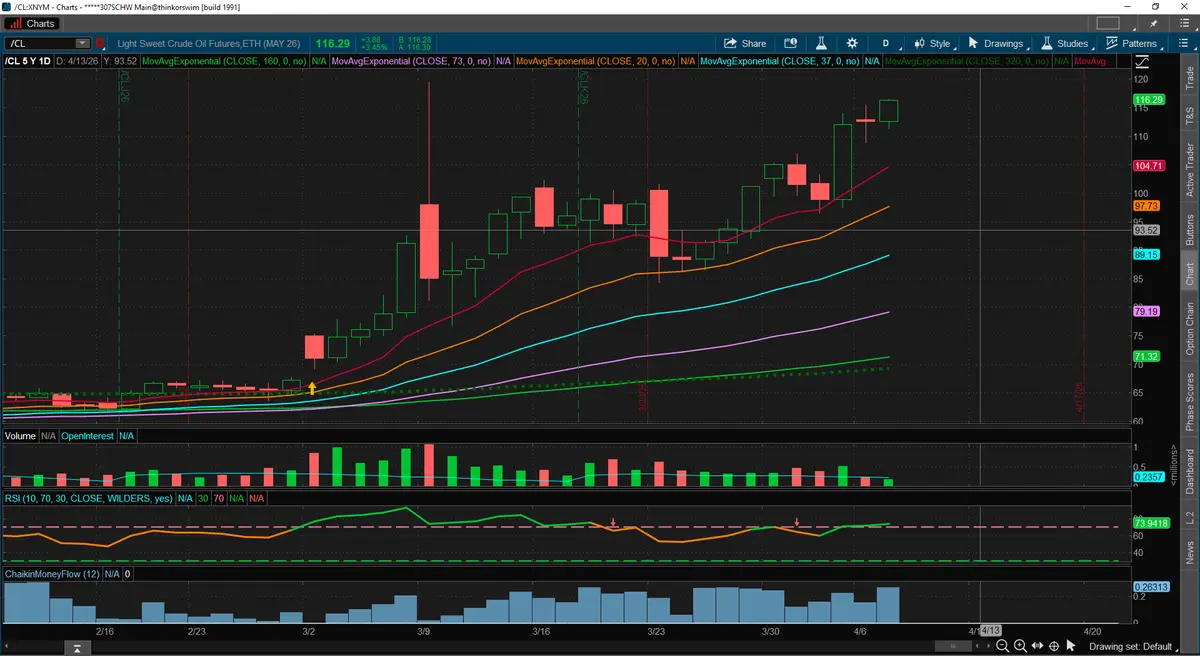Screen dimensions: 1200x656
Task: Click the red clipboard link icon beside symbol
Action: coord(100,43)
